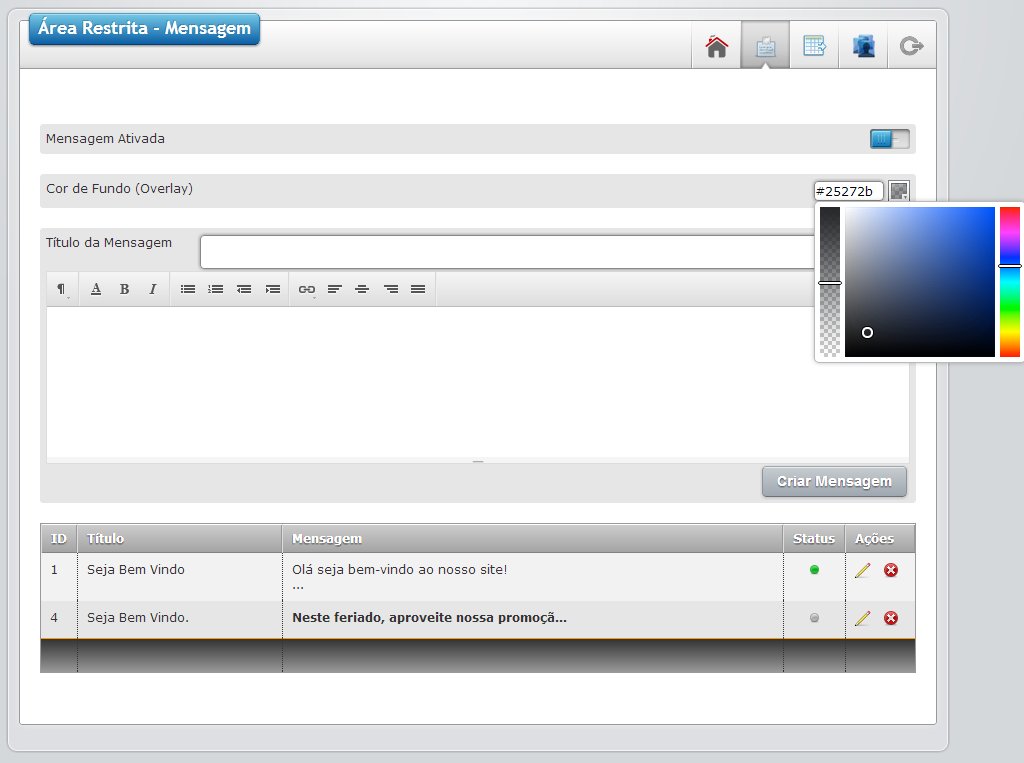
Task: Click the ID column header
Action: [x=59, y=538]
